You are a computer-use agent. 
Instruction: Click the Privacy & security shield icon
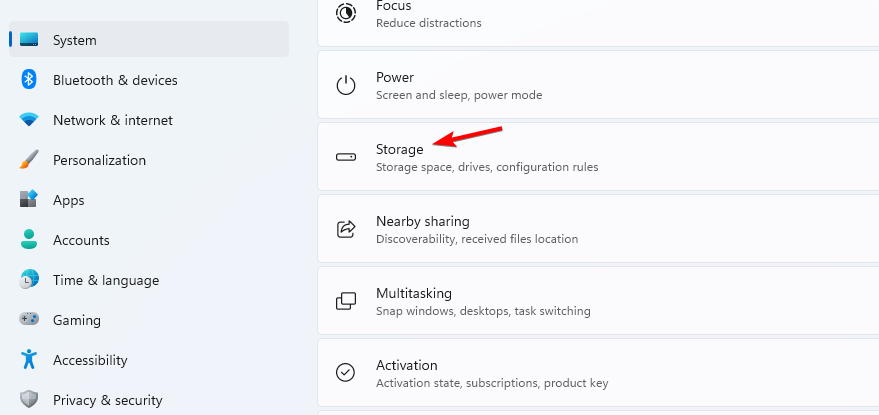click(x=29, y=400)
